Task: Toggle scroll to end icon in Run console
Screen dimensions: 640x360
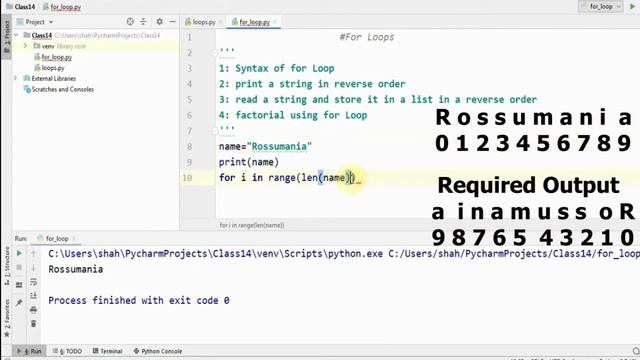Action: (x=33, y=296)
